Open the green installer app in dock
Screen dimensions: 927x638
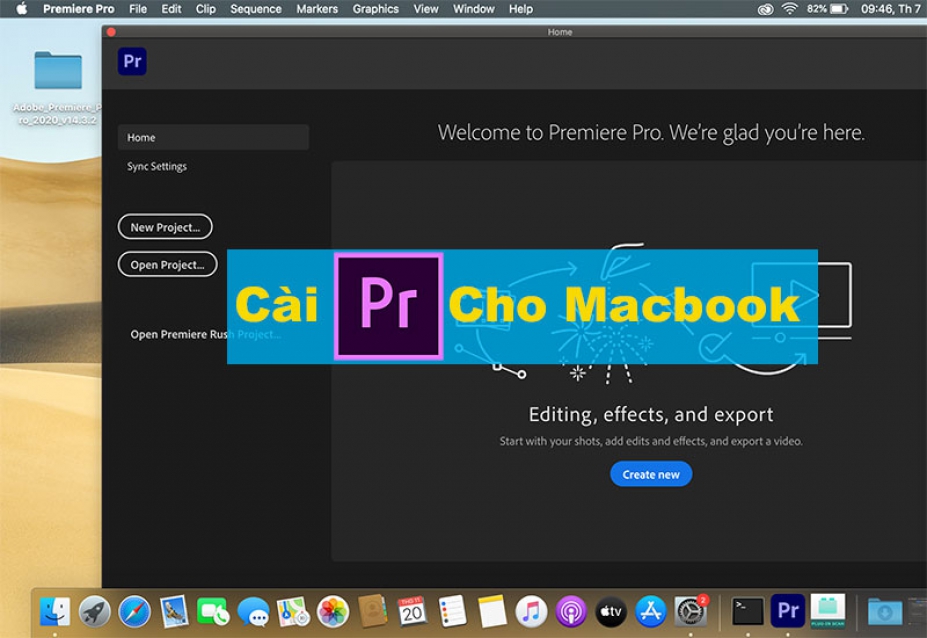[828, 611]
